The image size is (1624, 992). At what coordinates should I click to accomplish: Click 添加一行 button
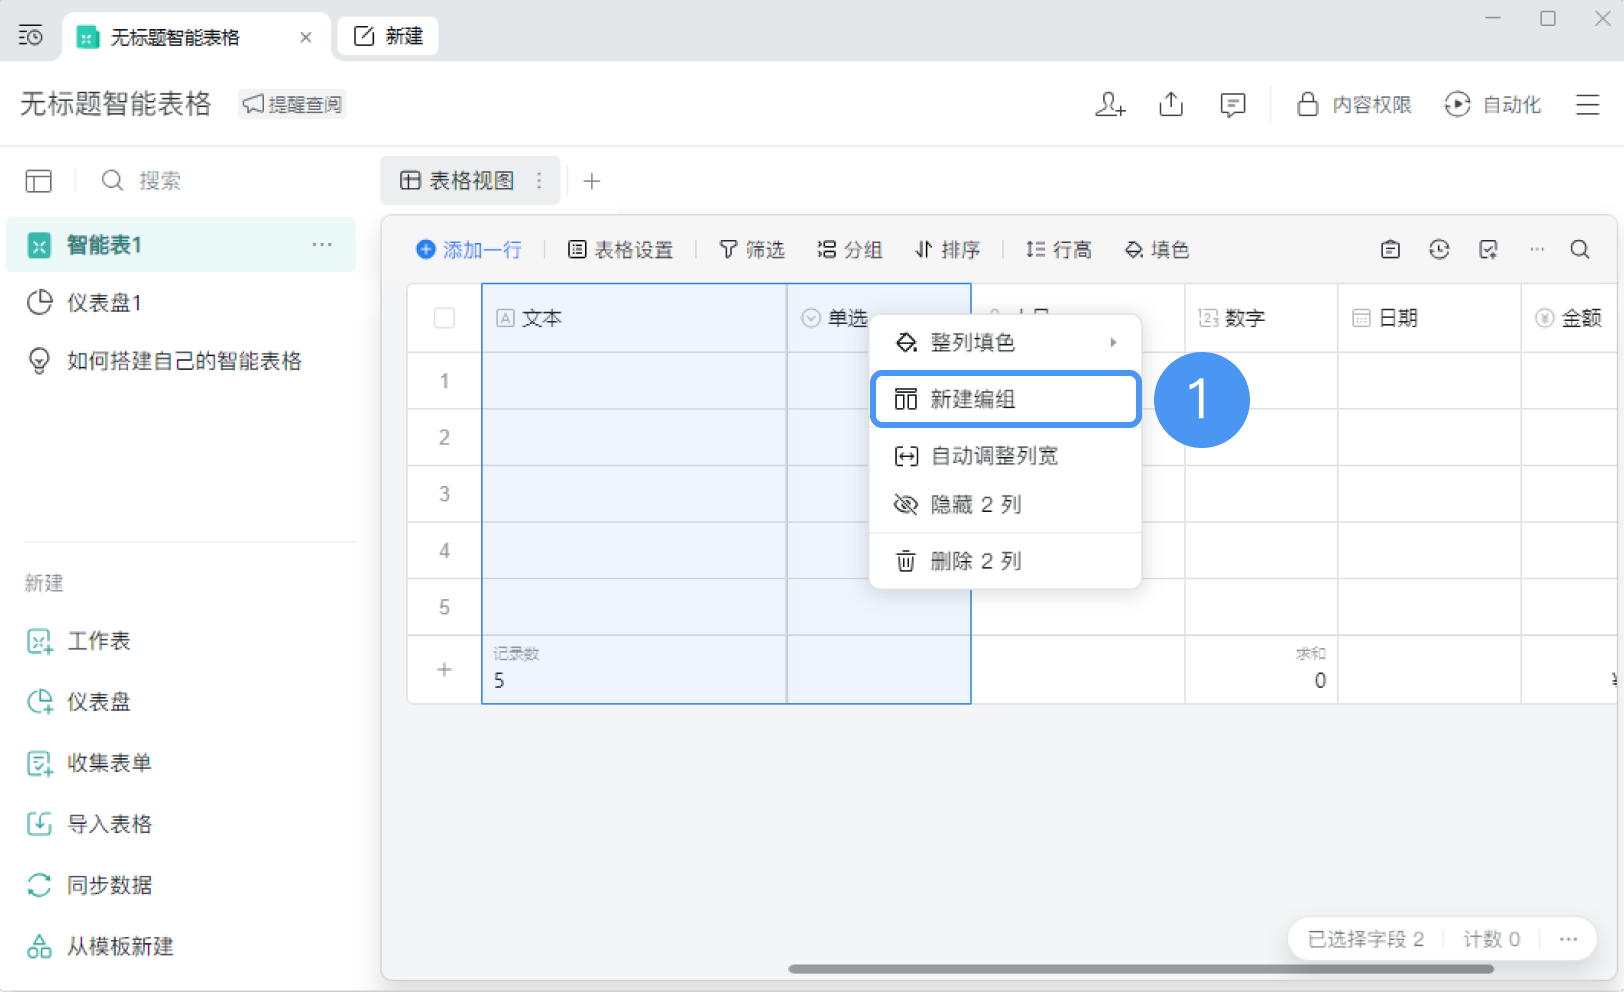469,250
